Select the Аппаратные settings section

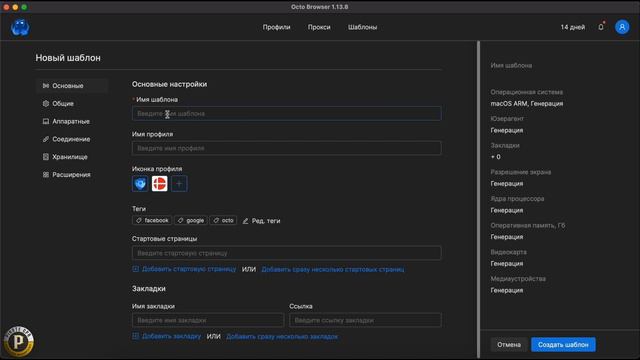coord(72,121)
